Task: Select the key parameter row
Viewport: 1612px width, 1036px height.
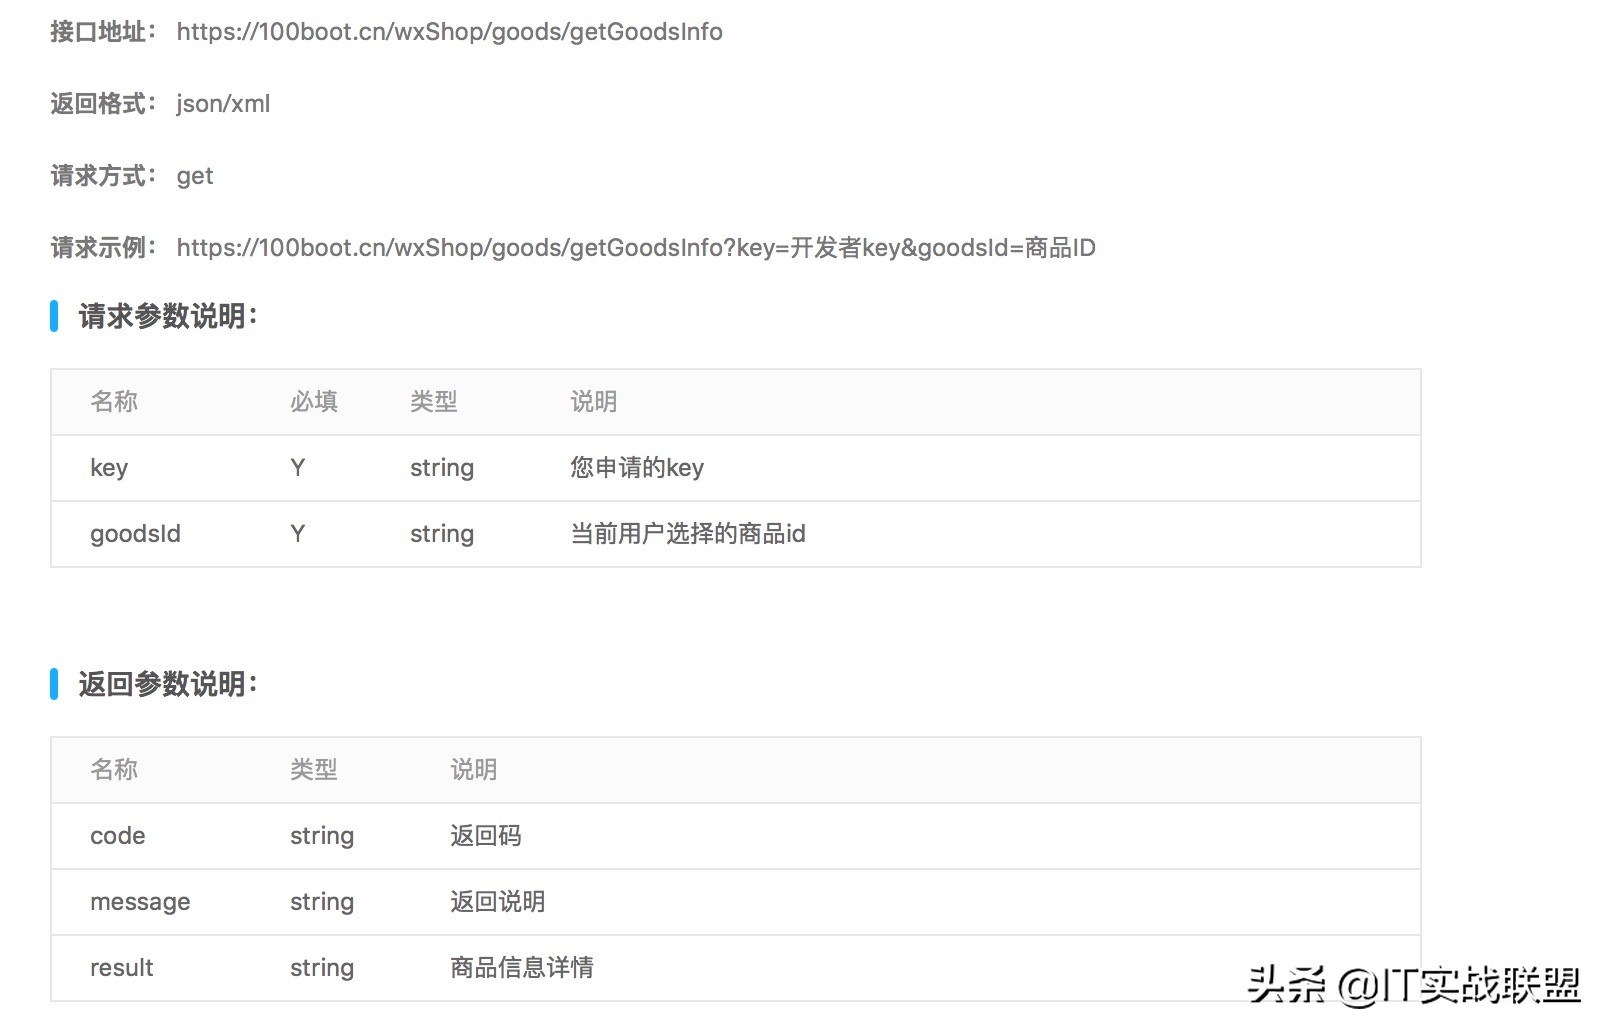Action: (400, 467)
